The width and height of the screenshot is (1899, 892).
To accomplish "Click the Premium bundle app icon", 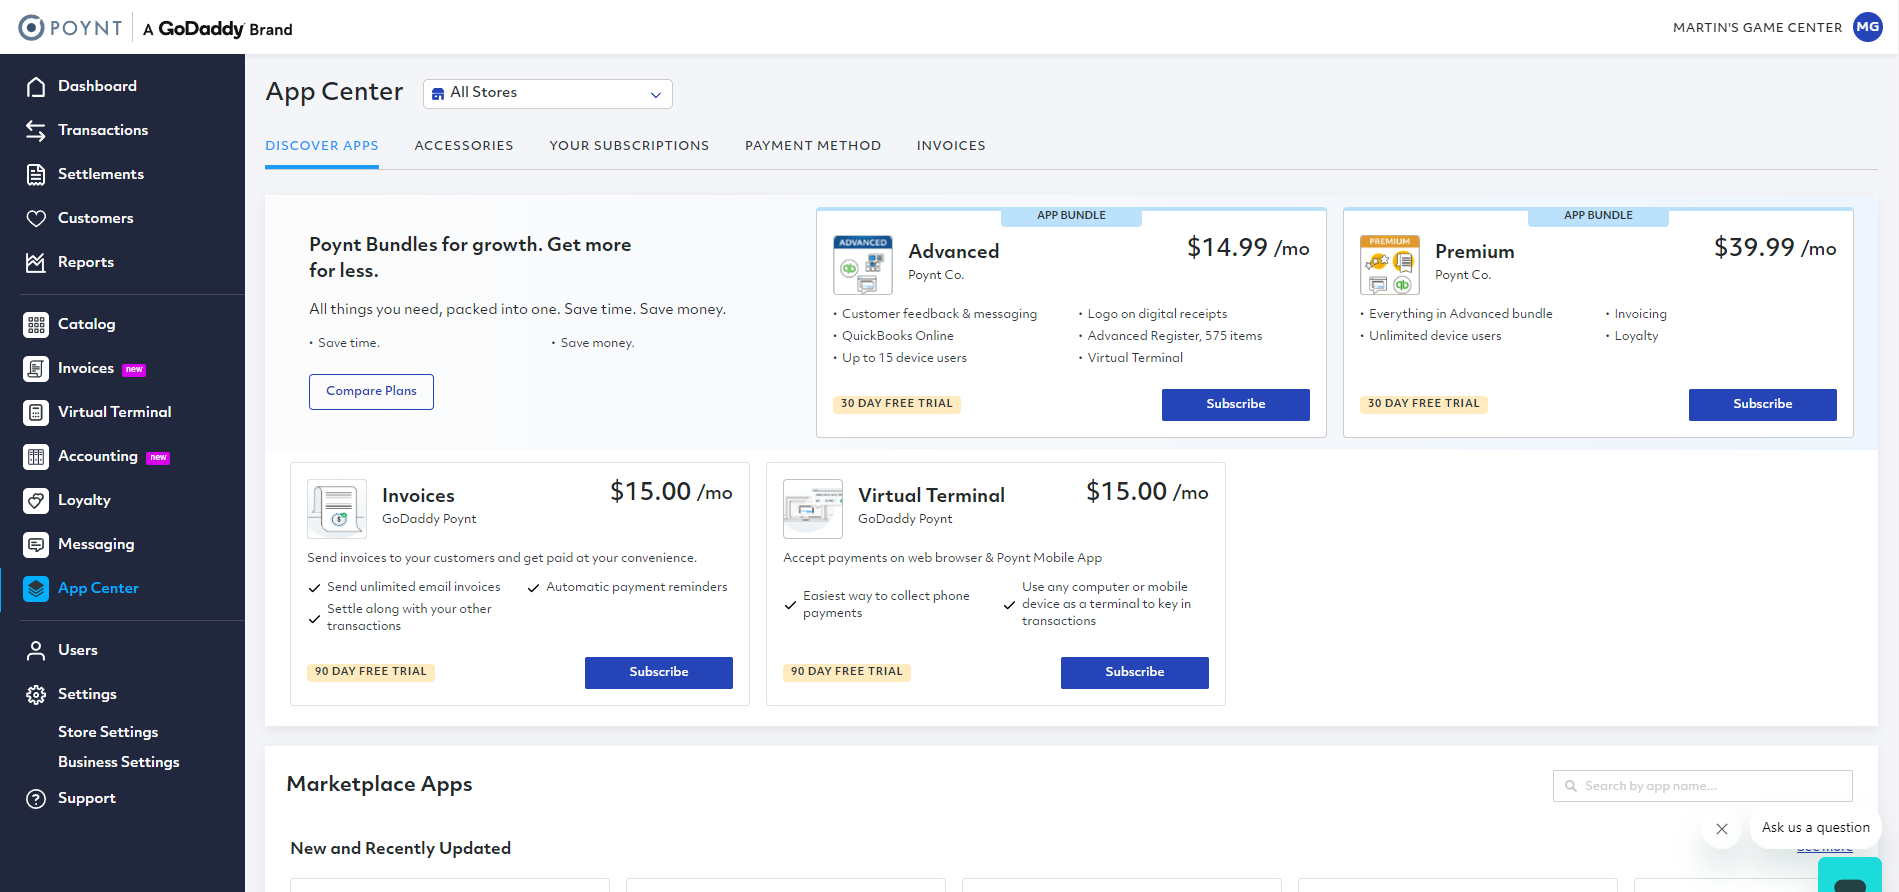I will [x=1390, y=265].
